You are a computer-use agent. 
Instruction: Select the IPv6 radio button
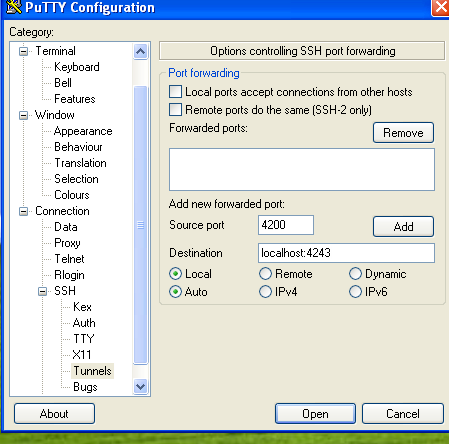tap(355, 292)
